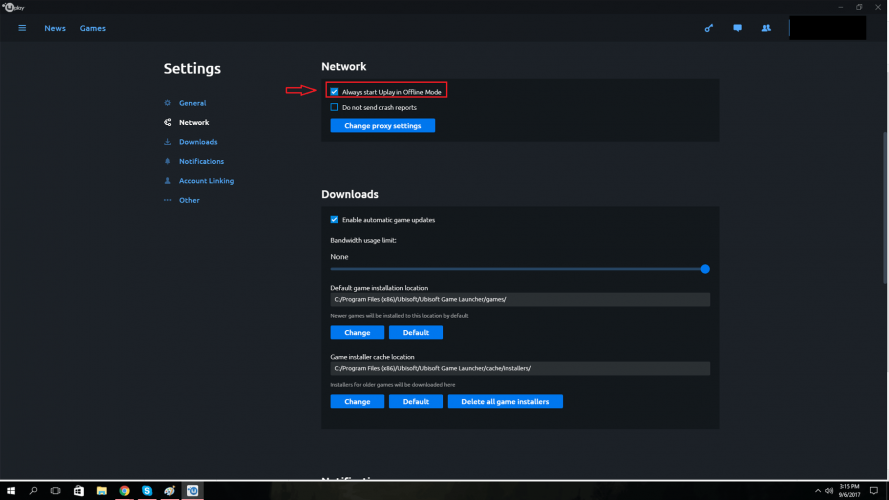Click Delete all game installers
Viewport: 889px width, 500px height.
(x=505, y=401)
